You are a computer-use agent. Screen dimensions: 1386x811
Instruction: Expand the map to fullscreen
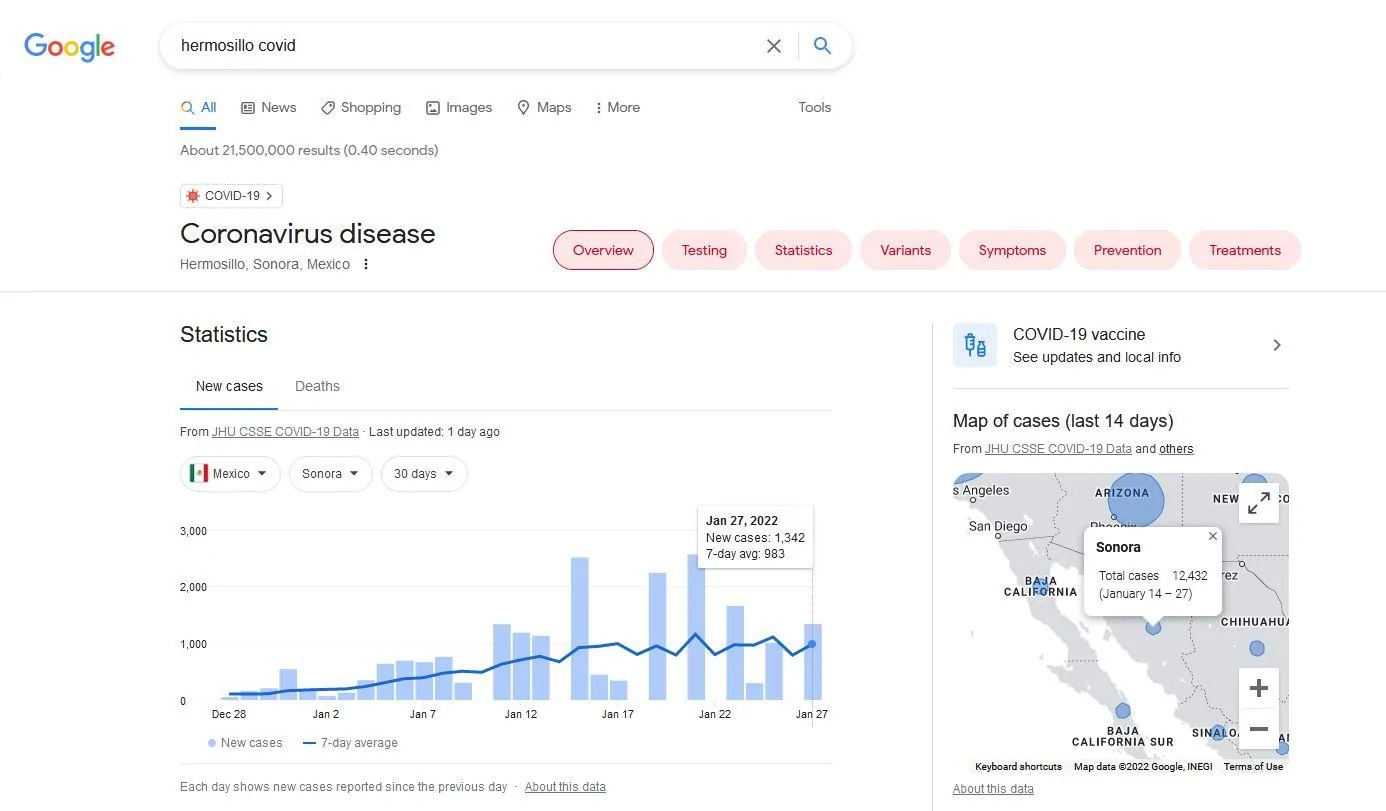[1259, 503]
